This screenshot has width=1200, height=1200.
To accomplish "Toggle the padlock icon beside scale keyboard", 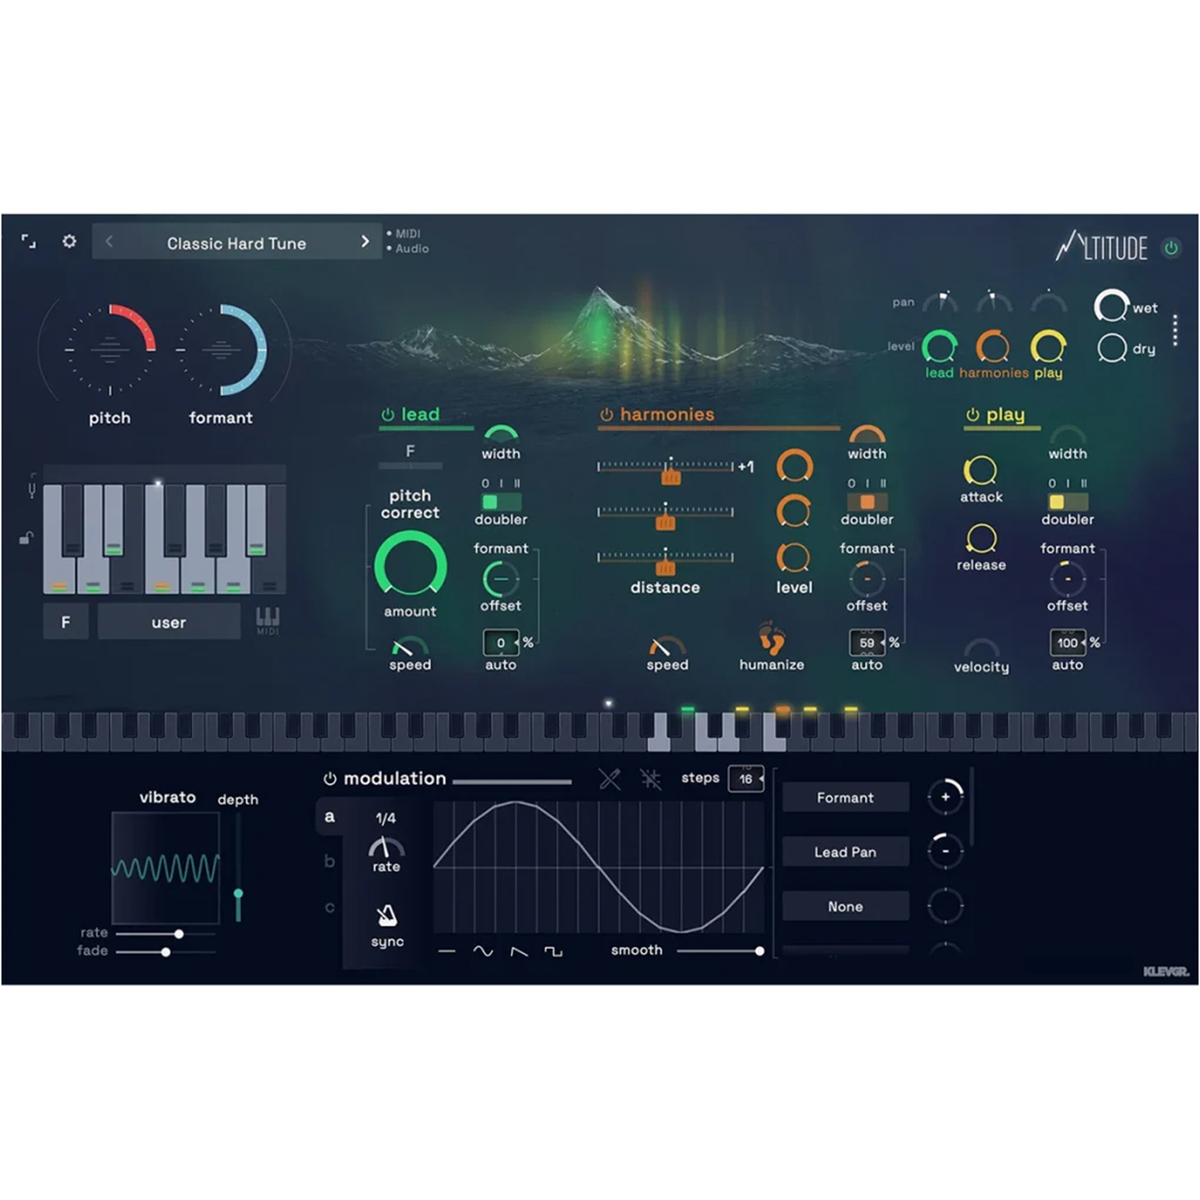I will point(26,539).
